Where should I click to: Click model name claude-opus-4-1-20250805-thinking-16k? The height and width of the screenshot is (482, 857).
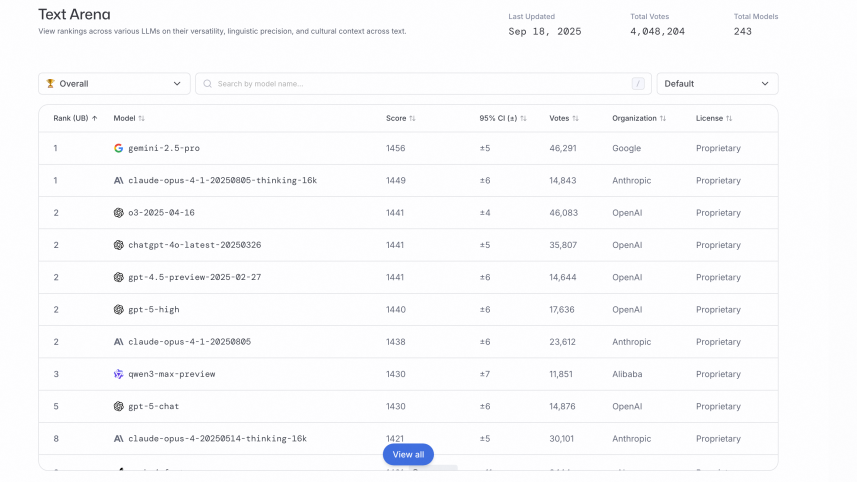[222, 180]
